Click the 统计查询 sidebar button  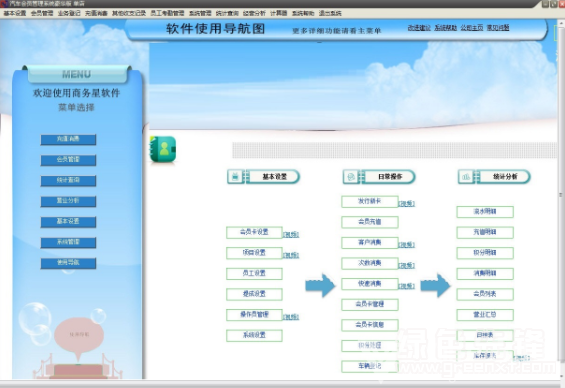[x=68, y=180]
